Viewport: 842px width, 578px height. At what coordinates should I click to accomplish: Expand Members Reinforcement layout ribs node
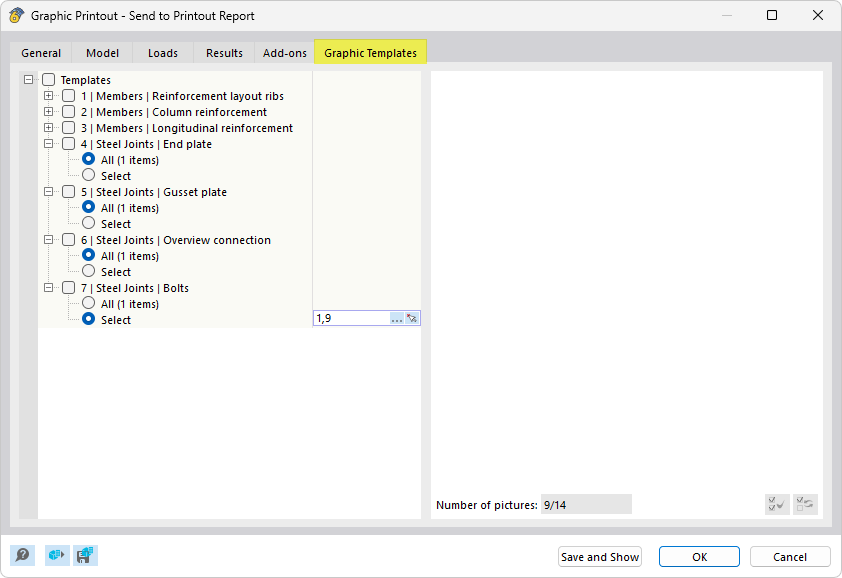point(48,96)
